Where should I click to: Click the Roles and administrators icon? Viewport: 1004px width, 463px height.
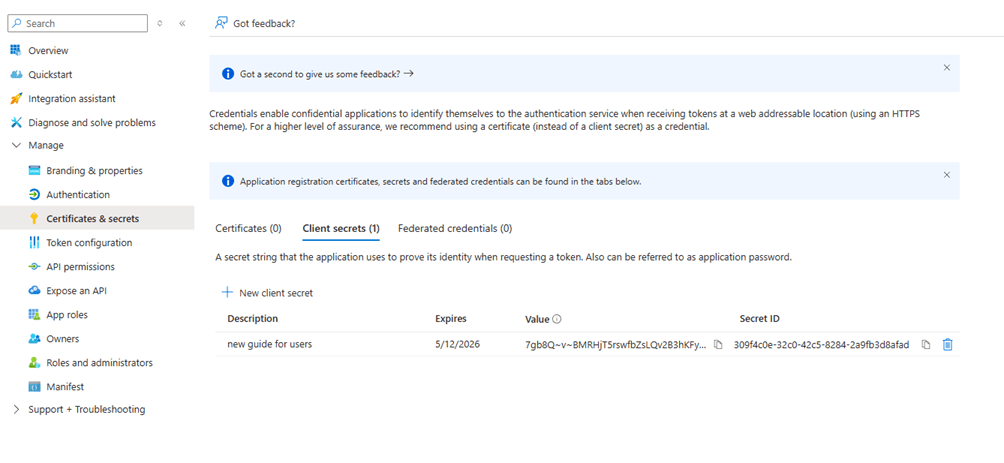coord(35,362)
